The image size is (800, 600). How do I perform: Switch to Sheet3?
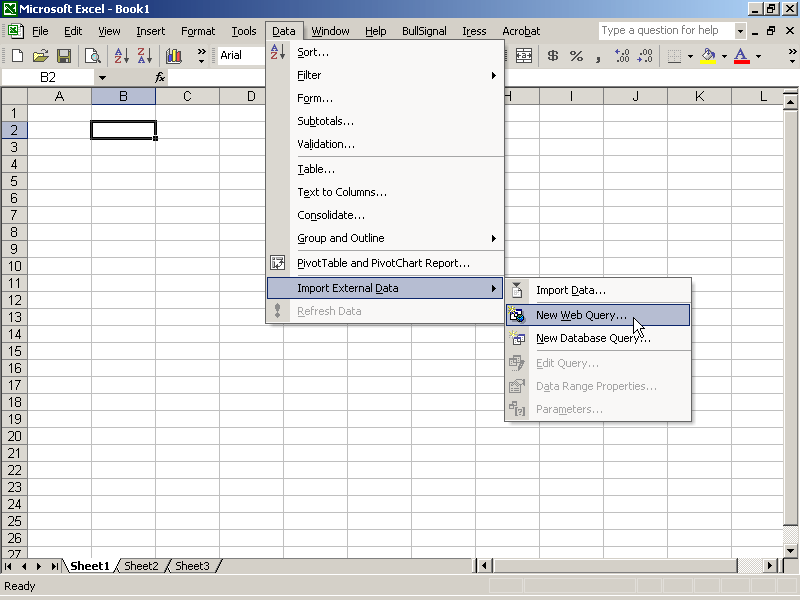coord(192,565)
